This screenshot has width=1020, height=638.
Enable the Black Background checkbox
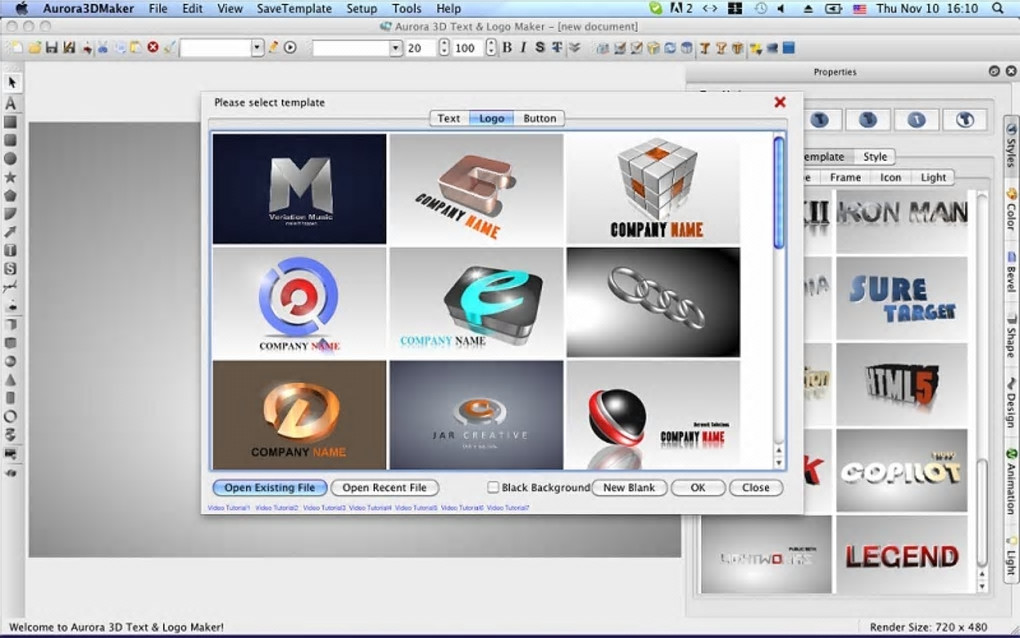point(493,488)
